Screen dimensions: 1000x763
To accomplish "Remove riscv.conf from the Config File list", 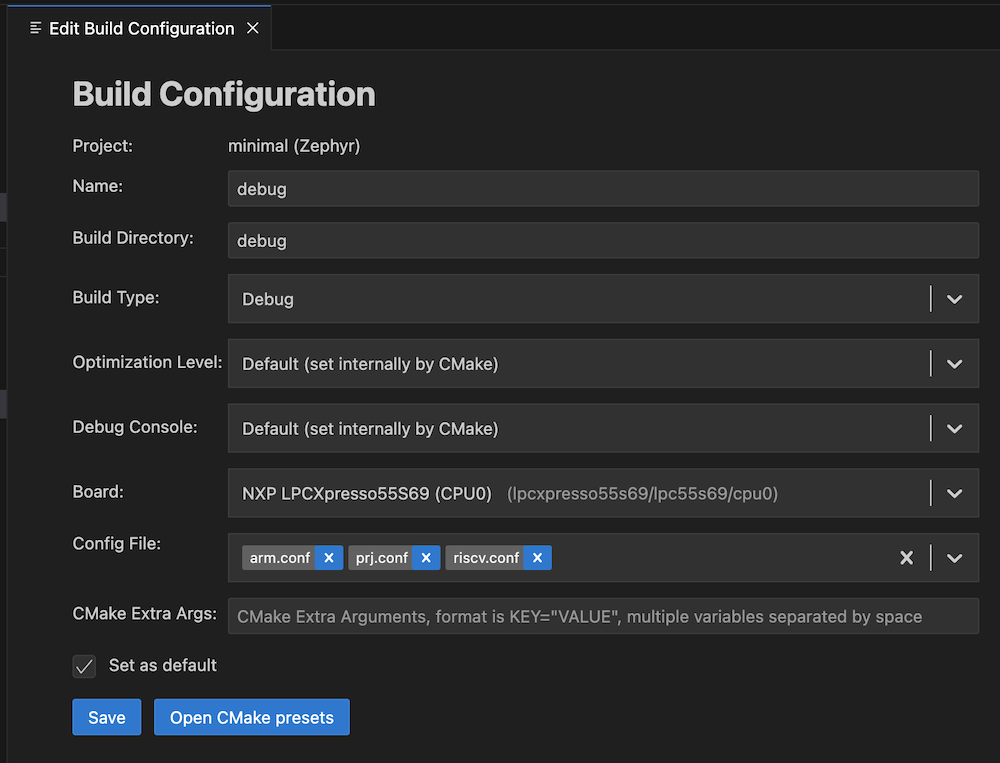I will (538, 557).
